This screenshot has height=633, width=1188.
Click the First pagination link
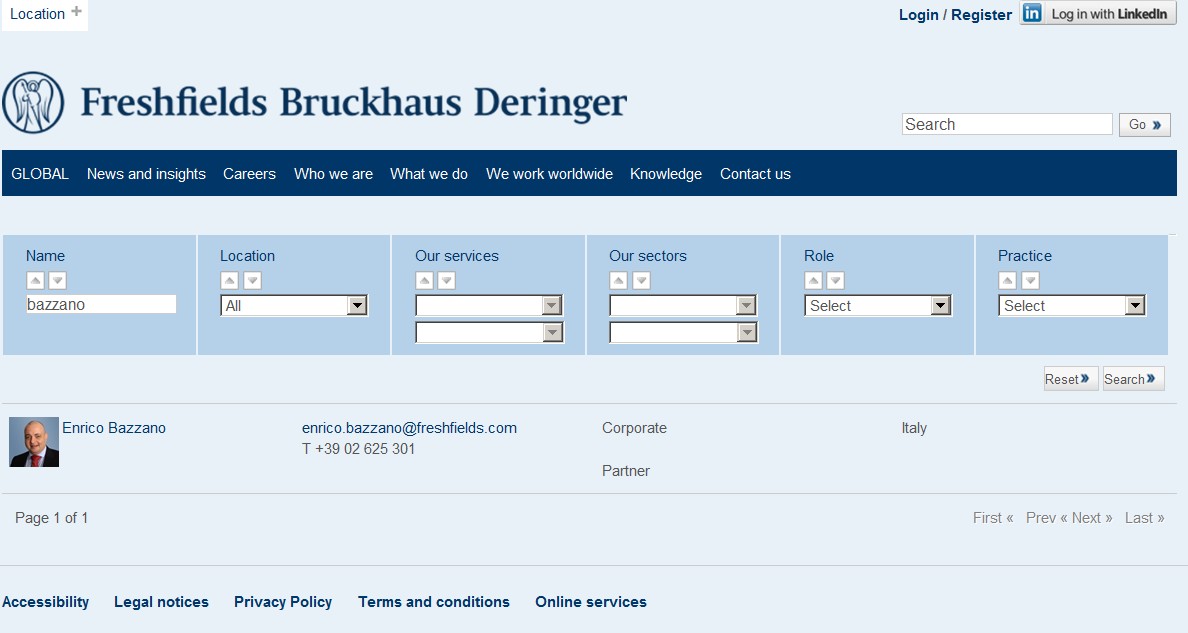click(x=993, y=518)
